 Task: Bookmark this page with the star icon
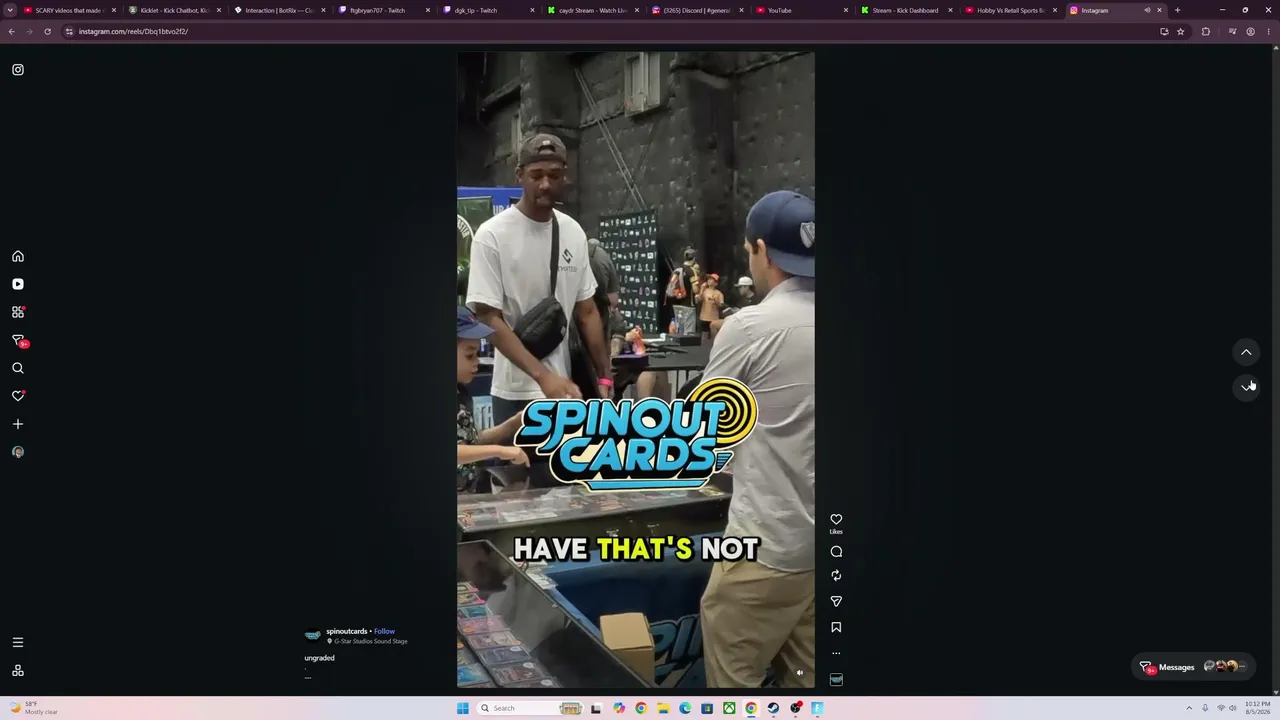[1180, 31]
